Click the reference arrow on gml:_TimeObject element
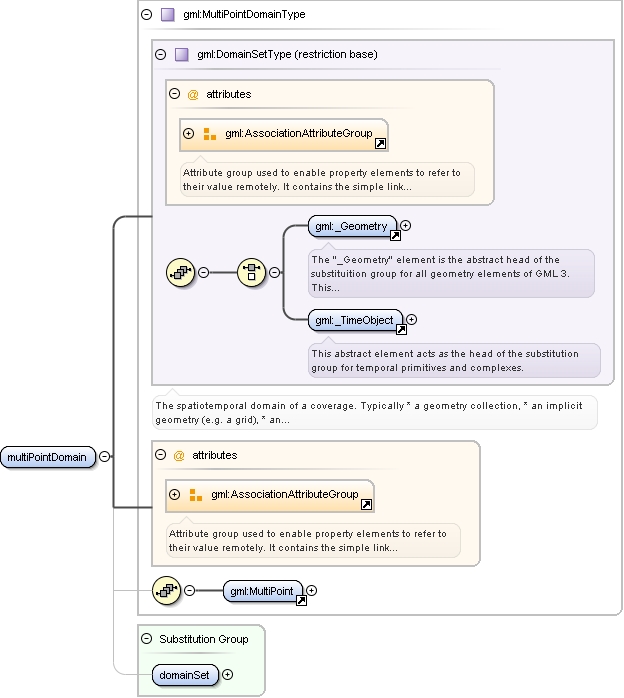The height and width of the screenshot is (698, 624). click(401, 329)
